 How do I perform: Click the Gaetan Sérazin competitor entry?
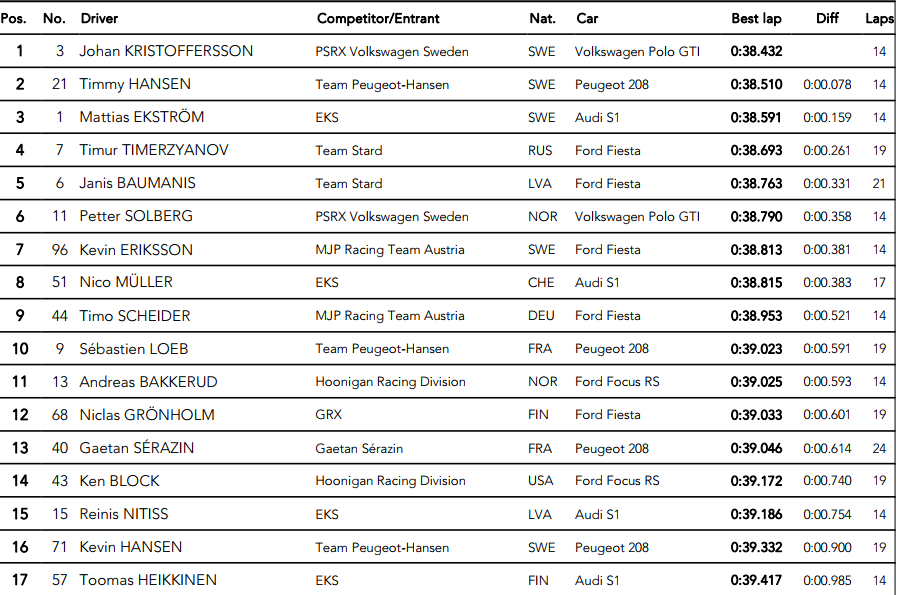pyautogui.click(x=358, y=448)
